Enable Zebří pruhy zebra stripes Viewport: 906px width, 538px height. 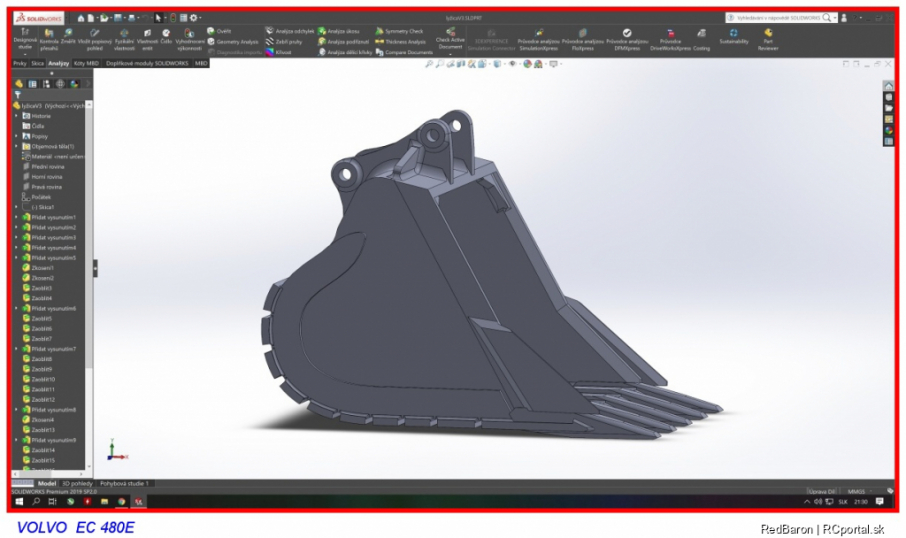[x=284, y=42]
